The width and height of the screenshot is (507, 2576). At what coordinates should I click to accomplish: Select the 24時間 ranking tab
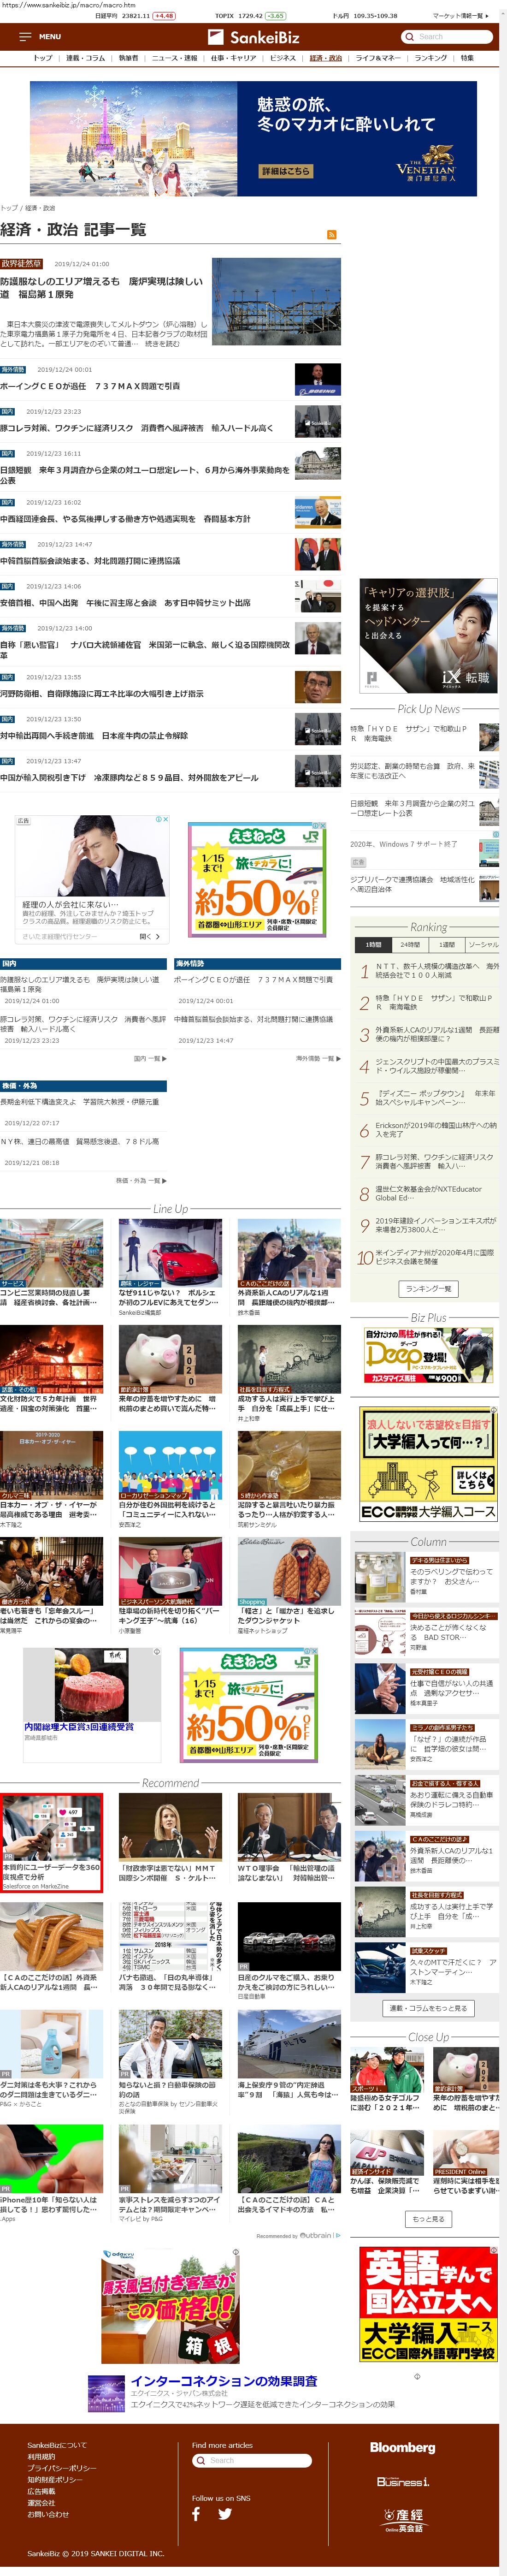point(410,944)
